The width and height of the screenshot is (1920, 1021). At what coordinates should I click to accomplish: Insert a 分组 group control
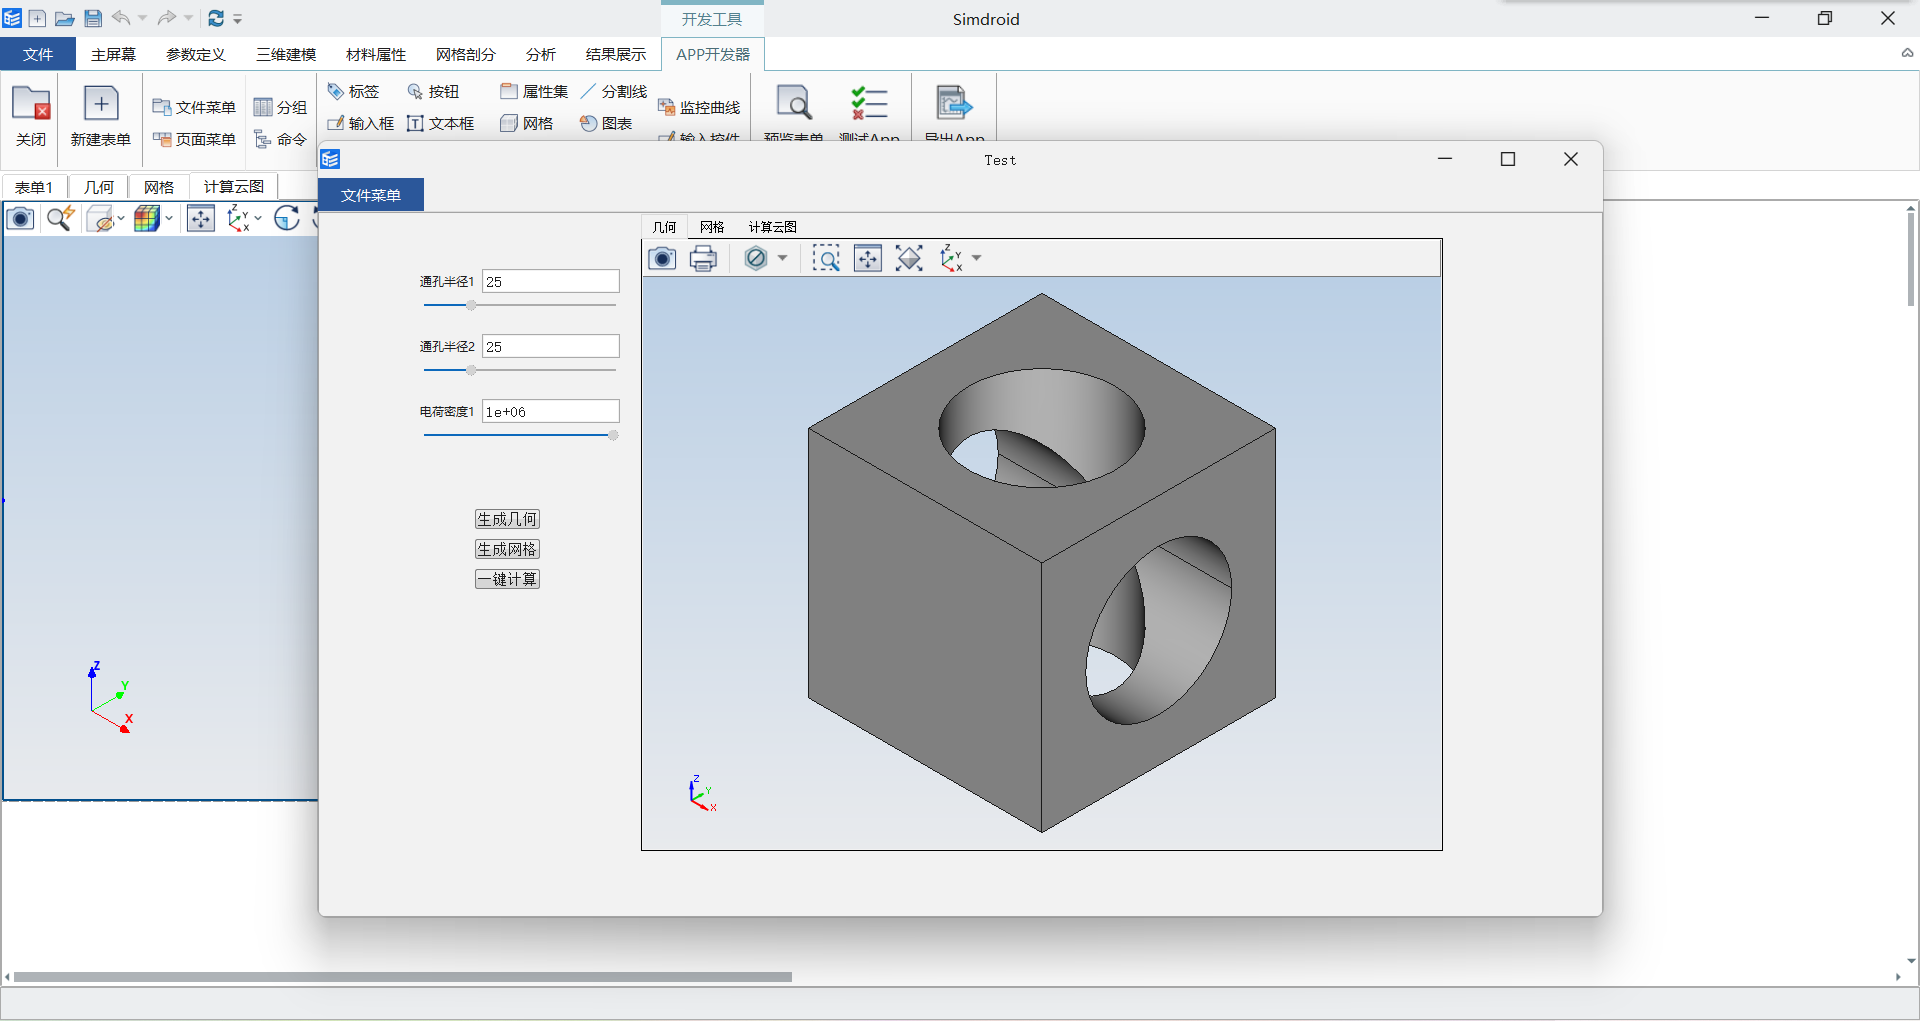pyautogui.click(x=280, y=107)
